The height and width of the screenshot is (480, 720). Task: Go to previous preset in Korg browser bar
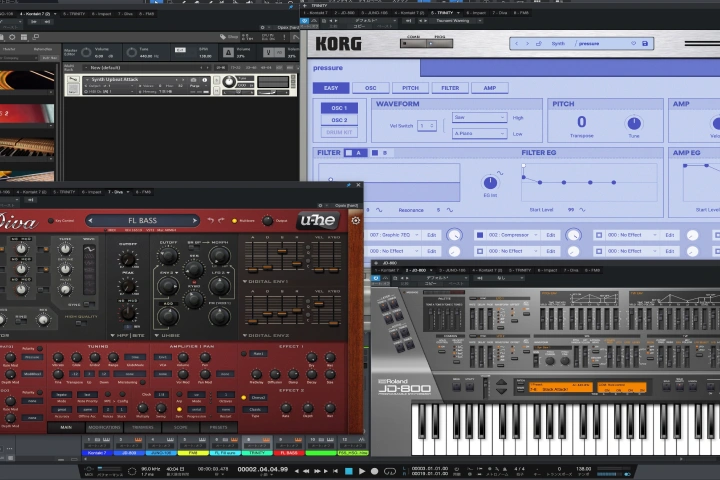pos(517,44)
